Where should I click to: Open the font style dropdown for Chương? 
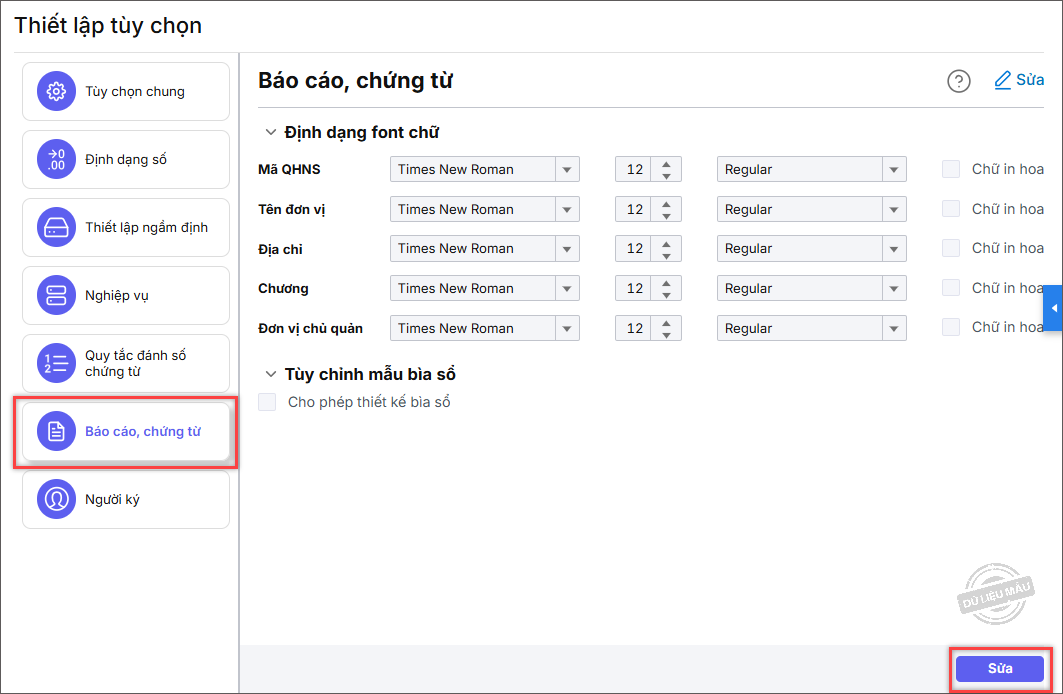(894, 288)
